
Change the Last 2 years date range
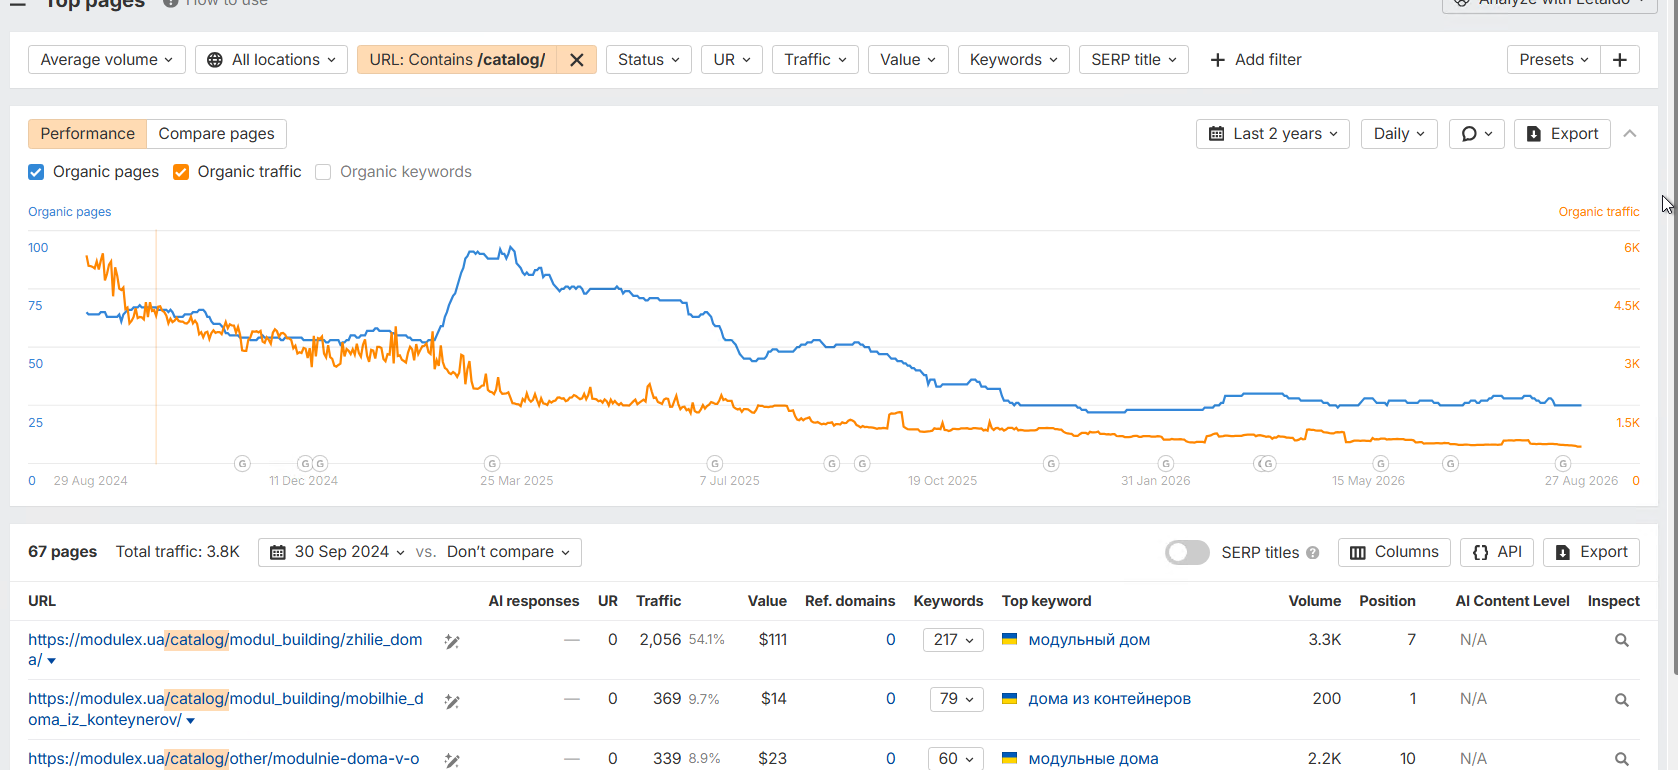1273,134
